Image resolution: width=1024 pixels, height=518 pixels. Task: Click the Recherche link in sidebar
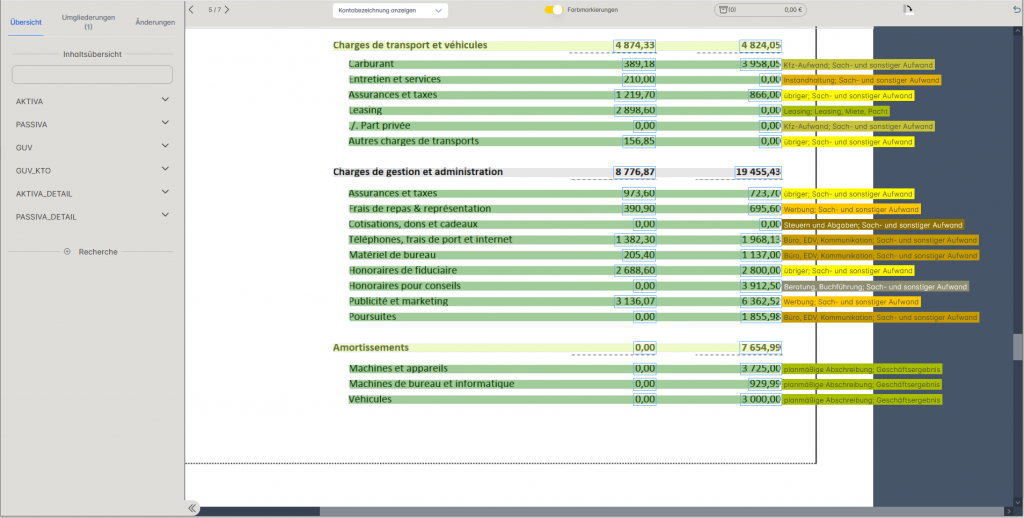tap(98, 252)
